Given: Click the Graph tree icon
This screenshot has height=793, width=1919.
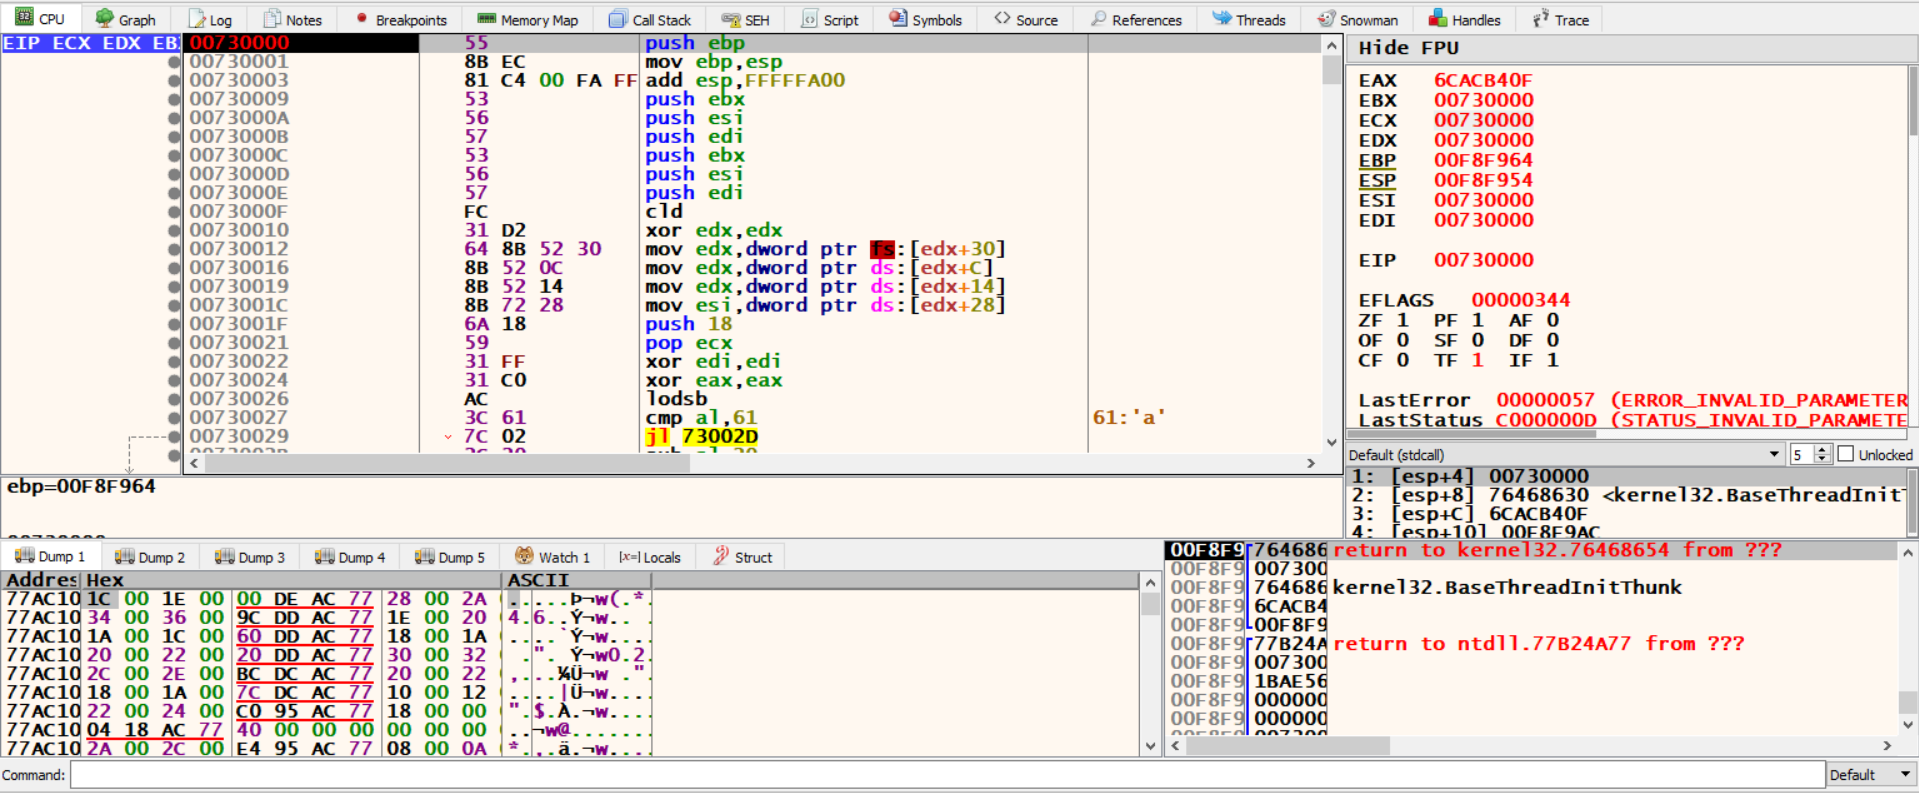Looking at the screenshot, I should [104, 18].
